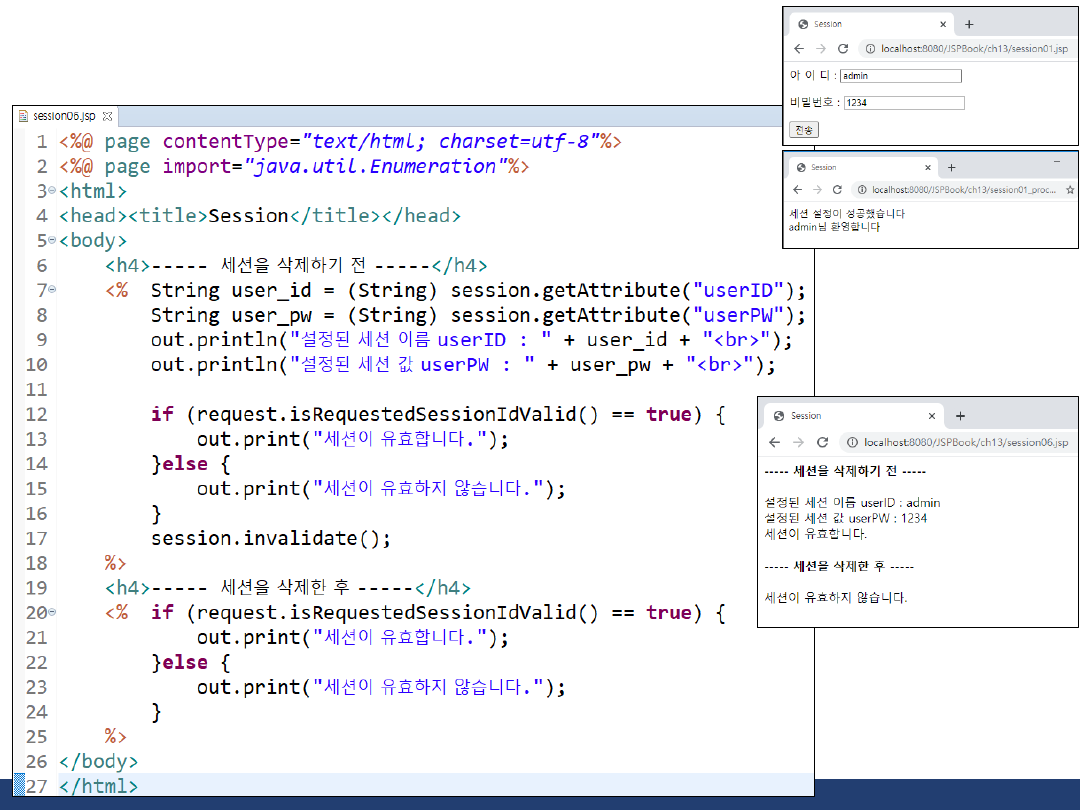Collapse the scriptlet fold at line 20

pos(52,613)
